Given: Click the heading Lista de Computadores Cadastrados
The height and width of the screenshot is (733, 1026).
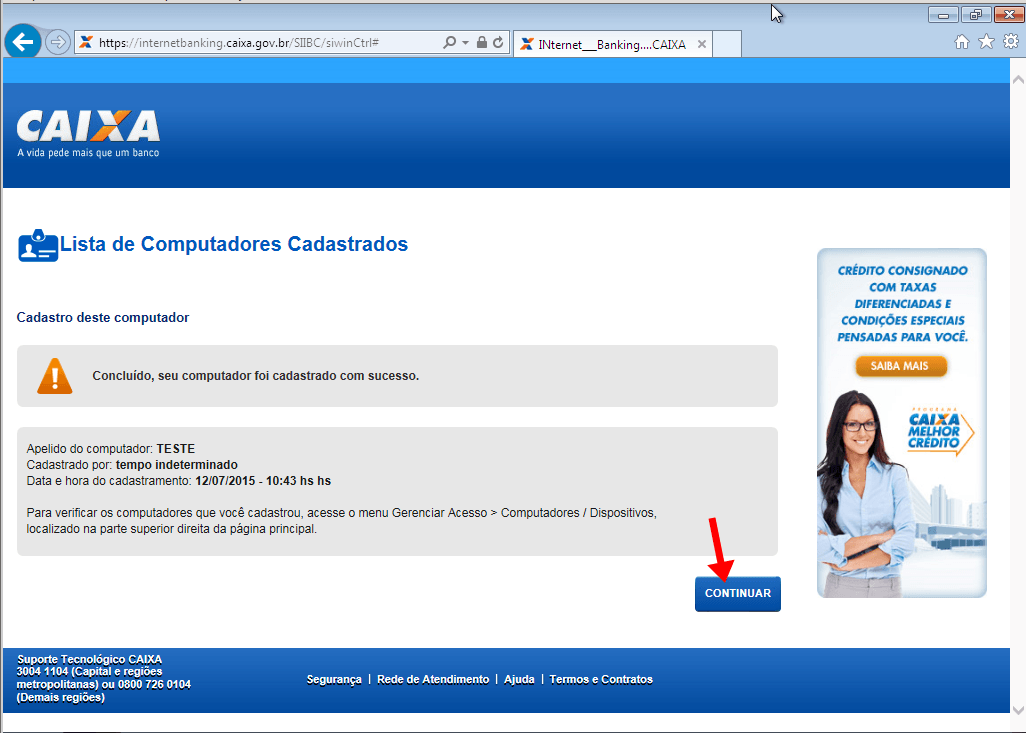Looking at the screenshot, I should click(x=234, y=244).
